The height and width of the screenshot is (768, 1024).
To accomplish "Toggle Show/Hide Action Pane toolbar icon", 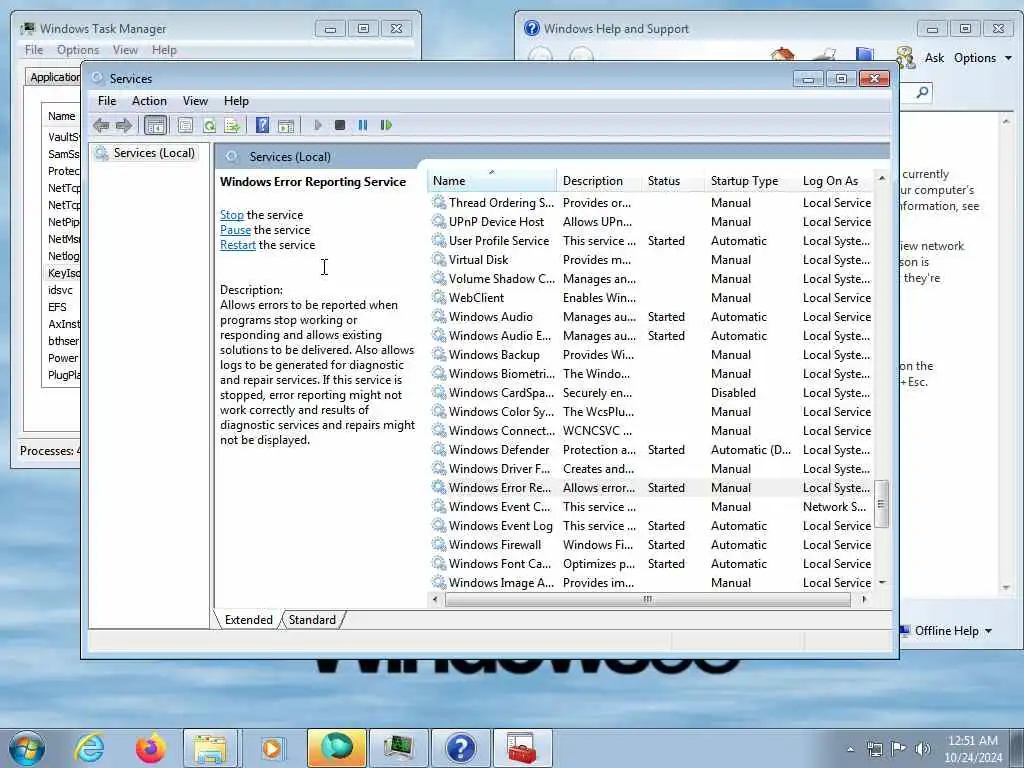I will click(286, 125).
